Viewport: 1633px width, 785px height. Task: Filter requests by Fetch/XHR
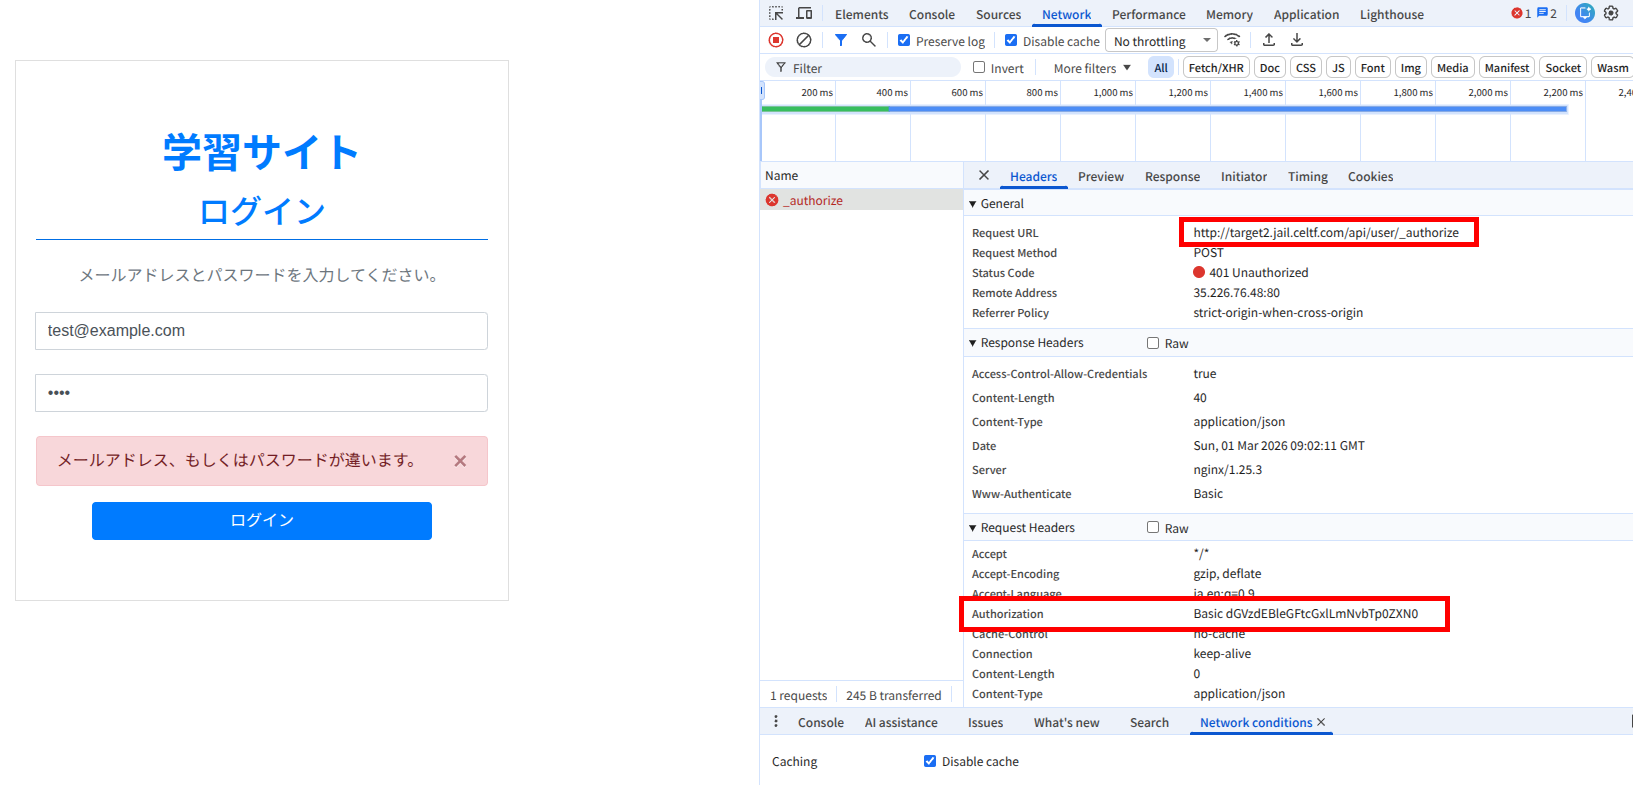1216,68
